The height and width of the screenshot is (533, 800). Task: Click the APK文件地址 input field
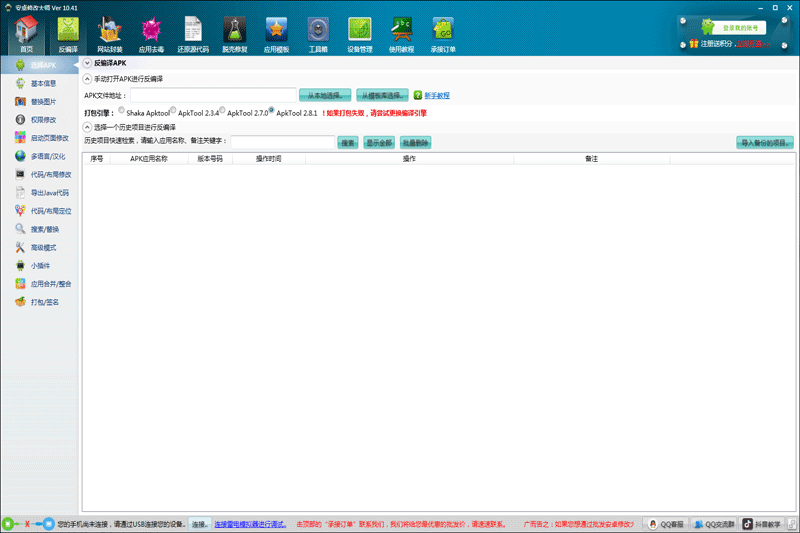click(211, 95)
